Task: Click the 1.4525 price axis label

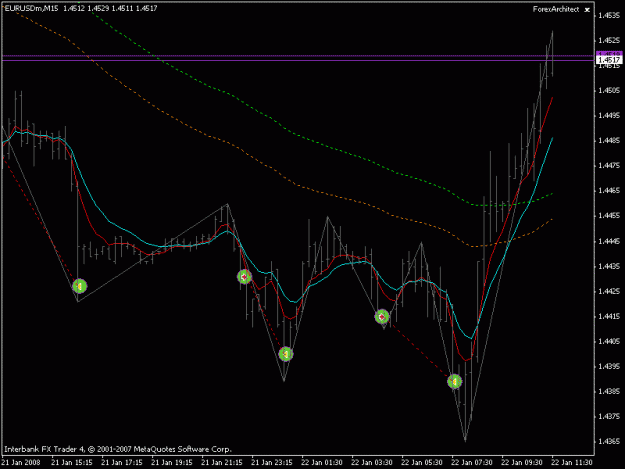Action: coord(609,41)
